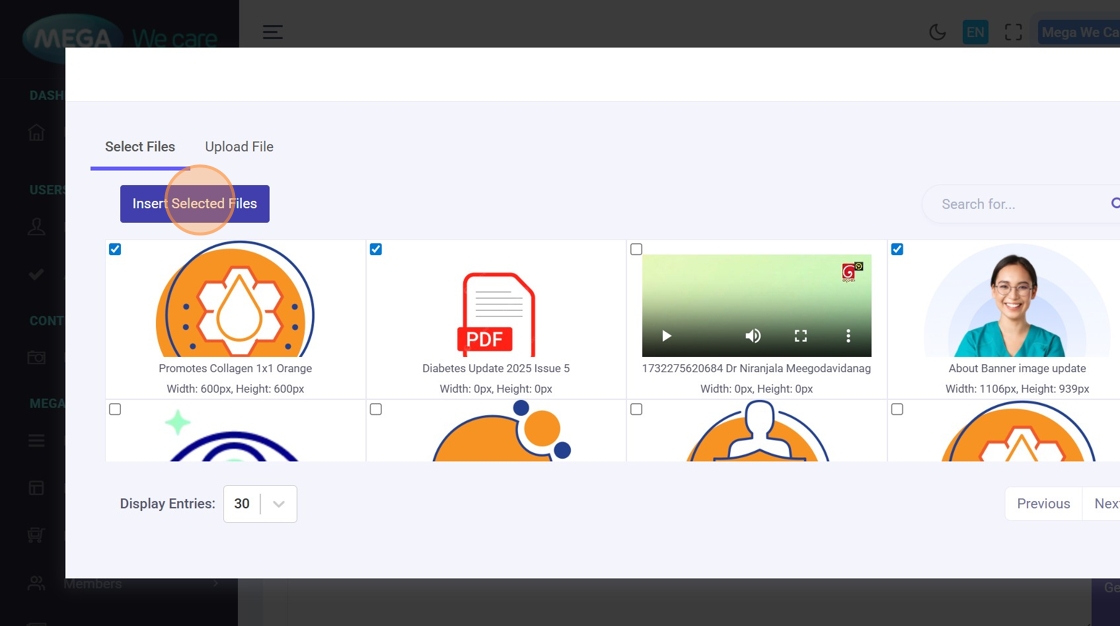Click Insert Selected Files button
The image size is (1120, 626).
(195, 204)
